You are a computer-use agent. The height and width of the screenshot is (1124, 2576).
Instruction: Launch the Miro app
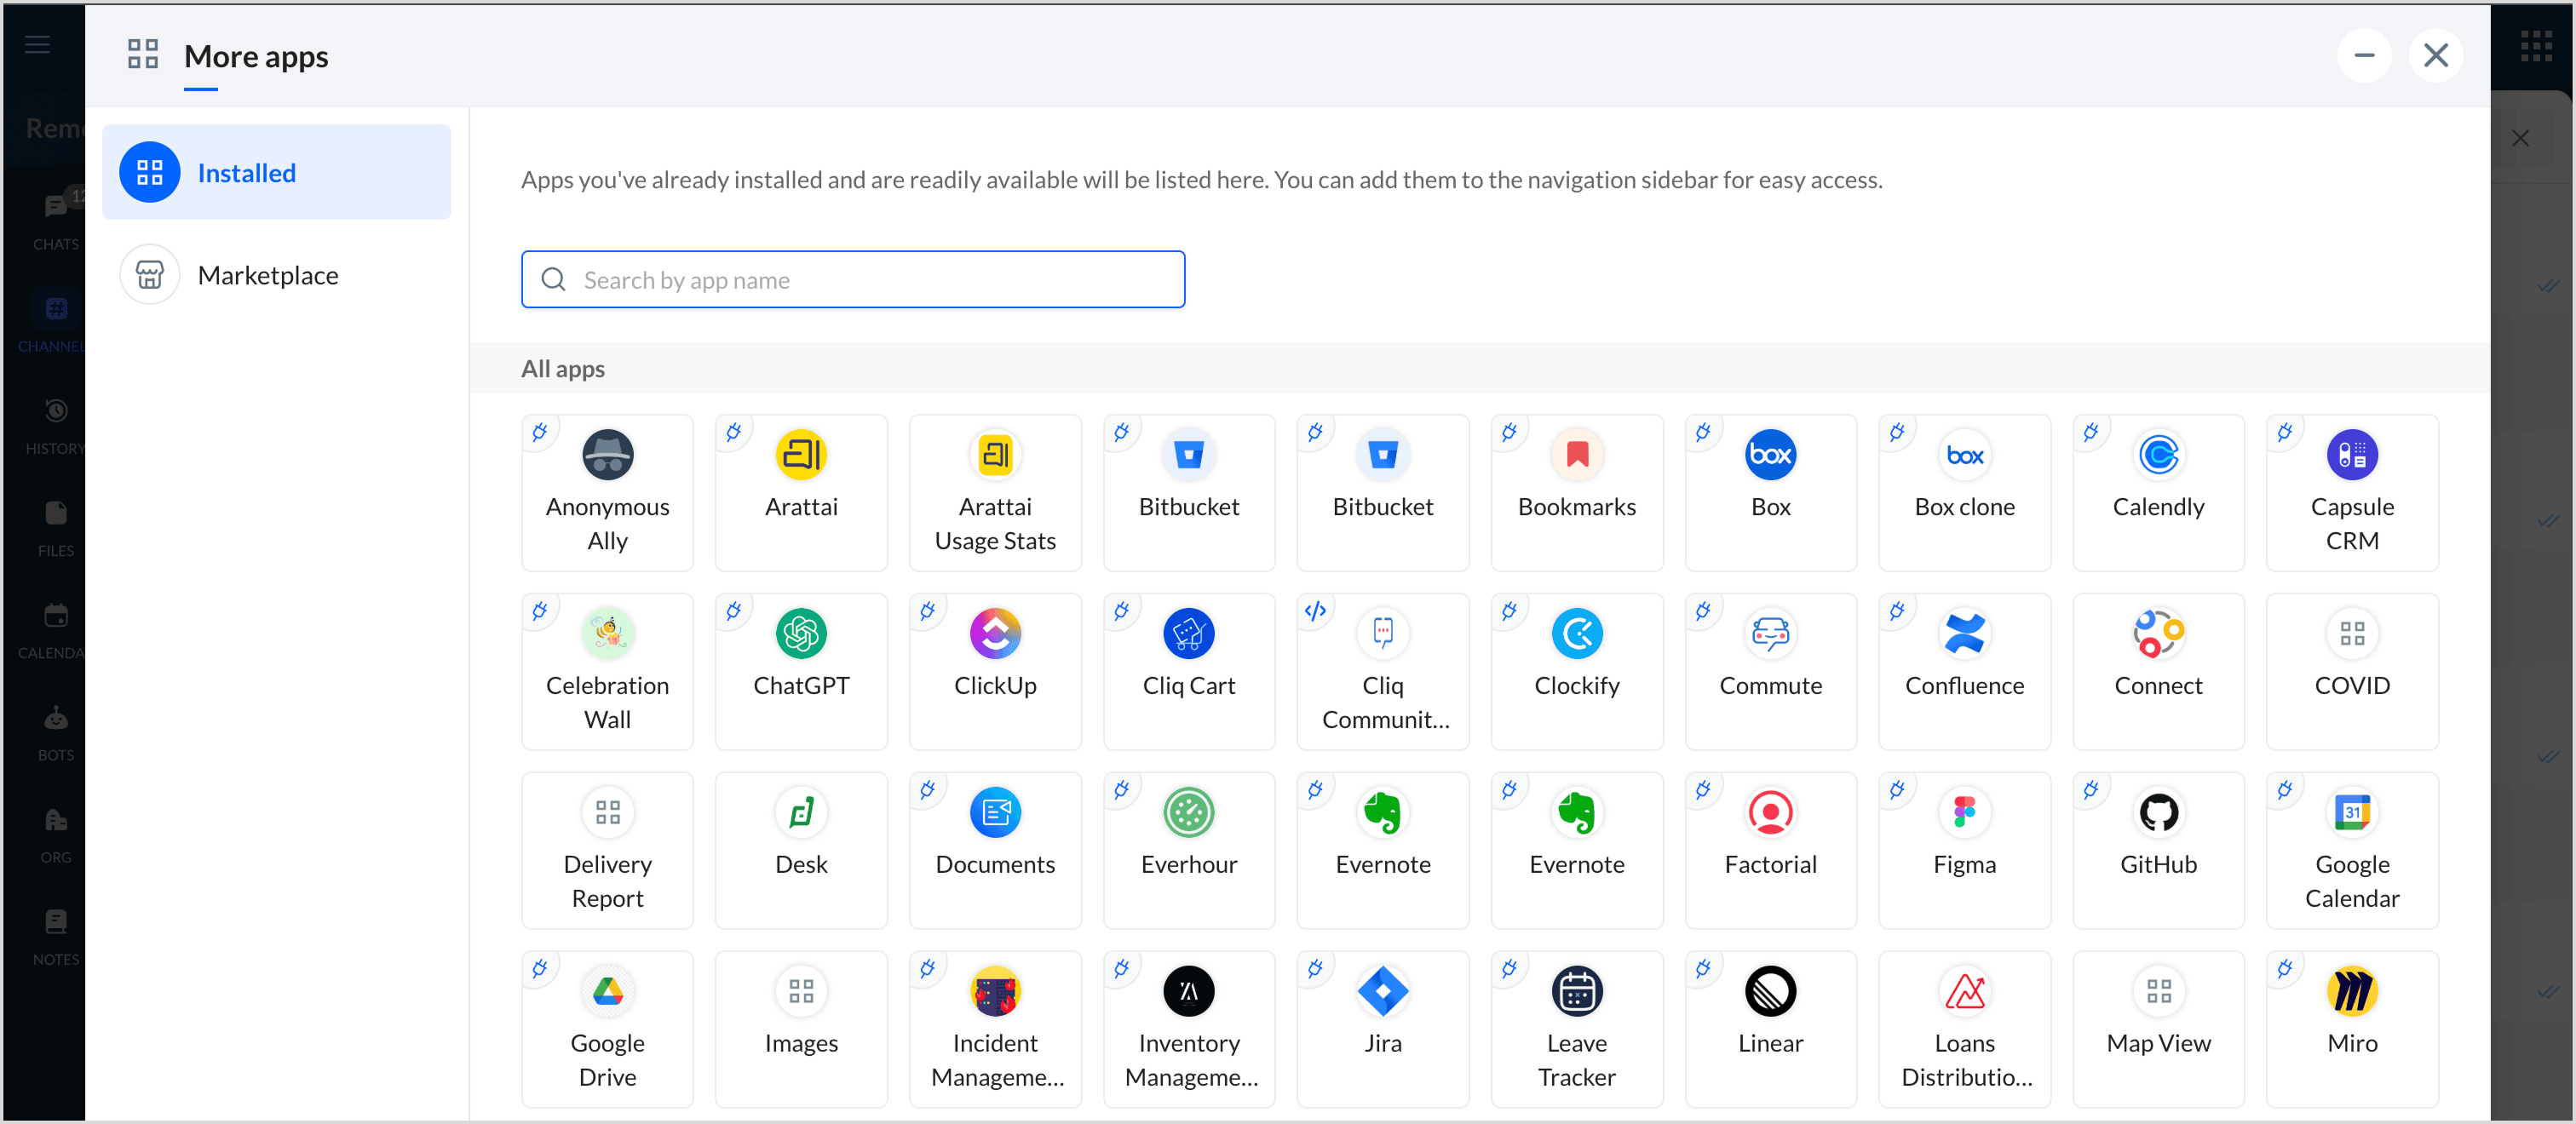click(x=2352, y=1030)
